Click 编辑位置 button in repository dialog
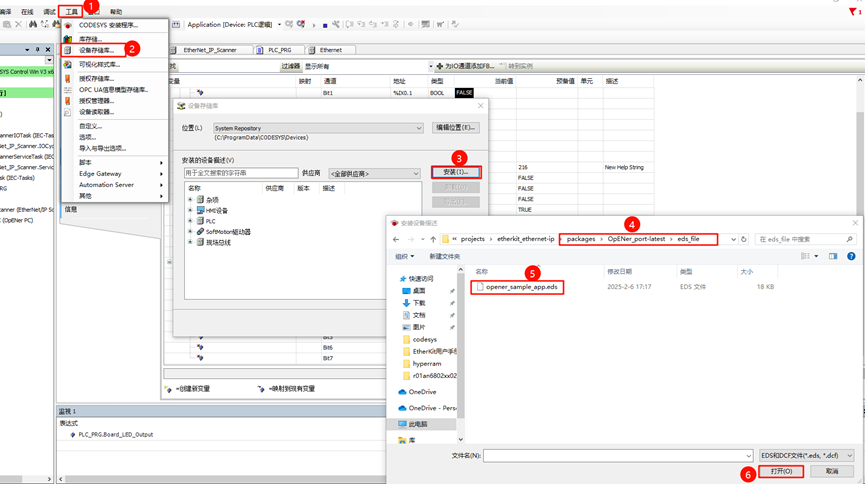Image resolution: width=865 pixels, height=484 pixels. (455, 127)
